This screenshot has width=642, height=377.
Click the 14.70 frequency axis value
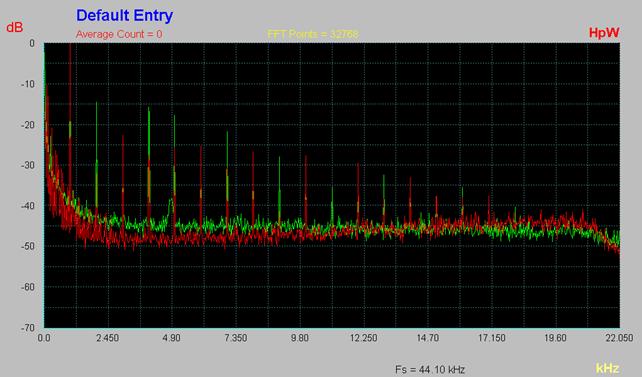click(427, 338)
